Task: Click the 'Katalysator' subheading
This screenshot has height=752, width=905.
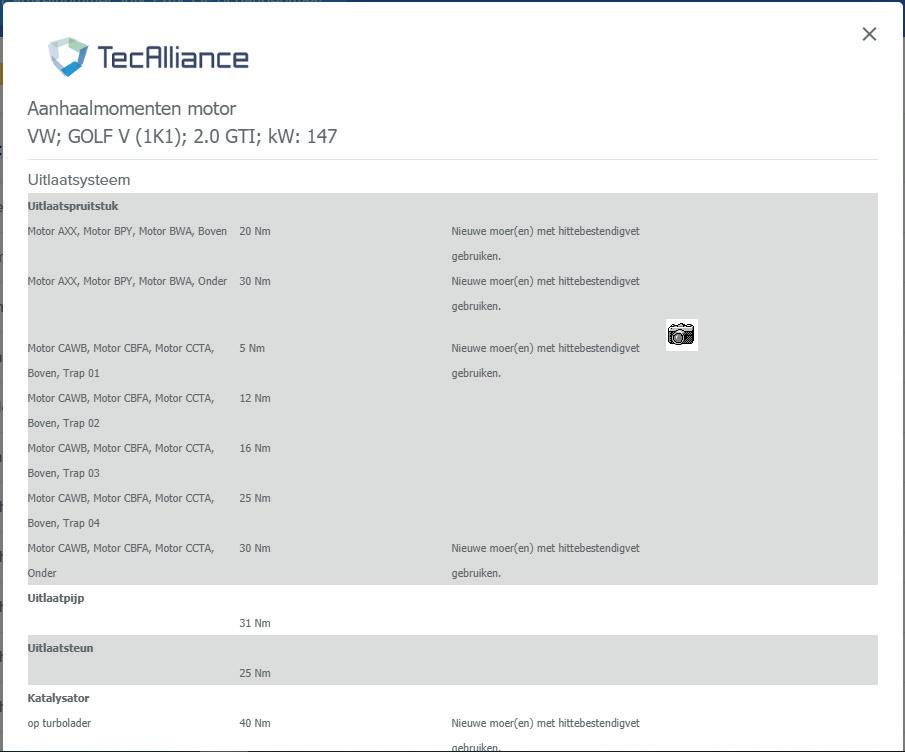Action: [x=58, y=698]
